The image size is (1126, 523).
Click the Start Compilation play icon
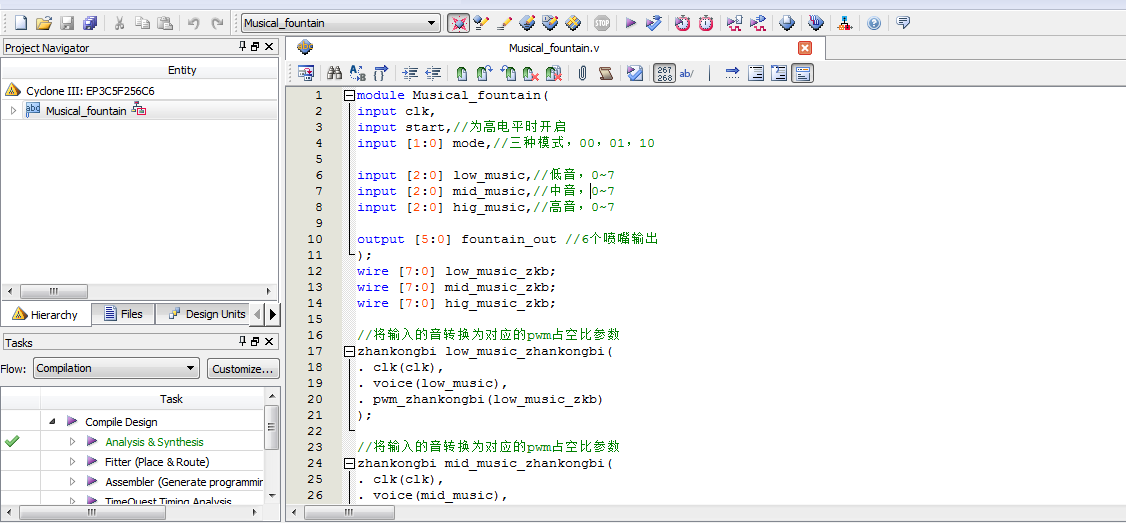coord(630,23)
